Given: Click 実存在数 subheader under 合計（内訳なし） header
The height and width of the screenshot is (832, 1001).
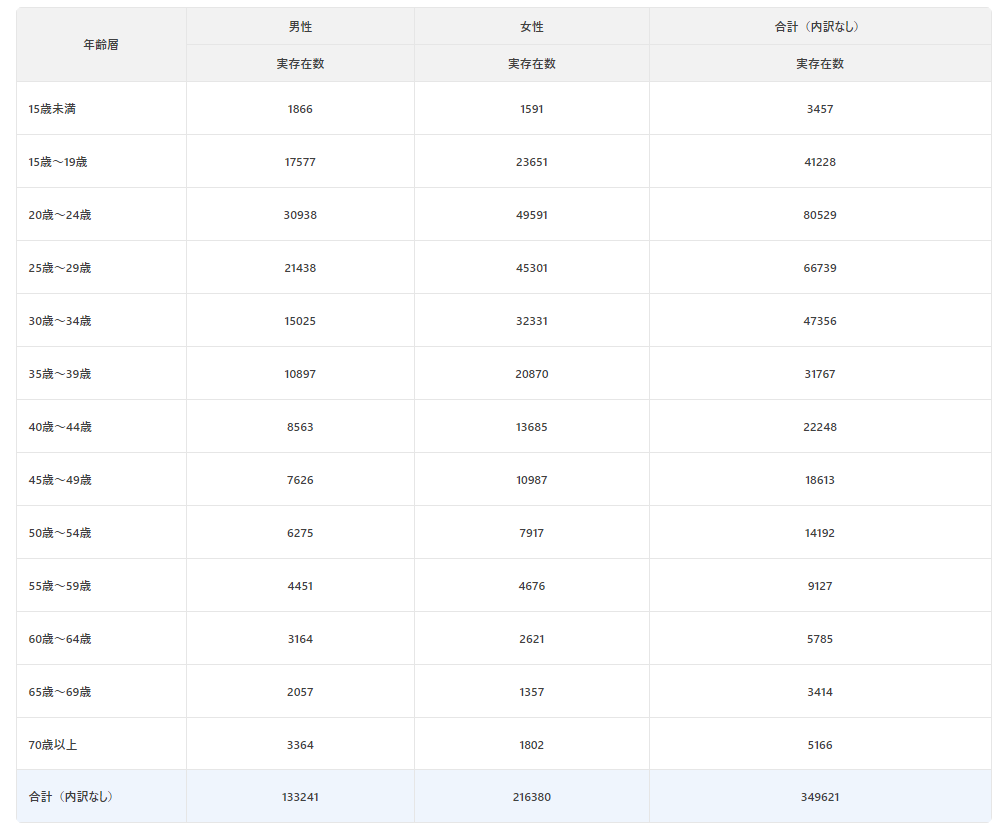Looking at the screenshot, I should [x=820, y=64].
